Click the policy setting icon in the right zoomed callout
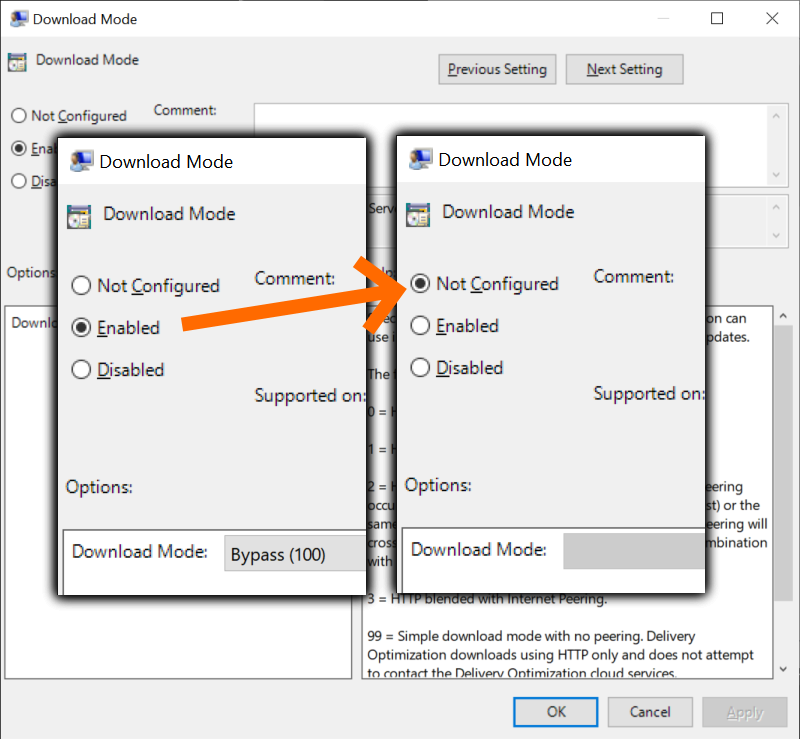Screen dimensions: 800x739 [x=418, y=214]
